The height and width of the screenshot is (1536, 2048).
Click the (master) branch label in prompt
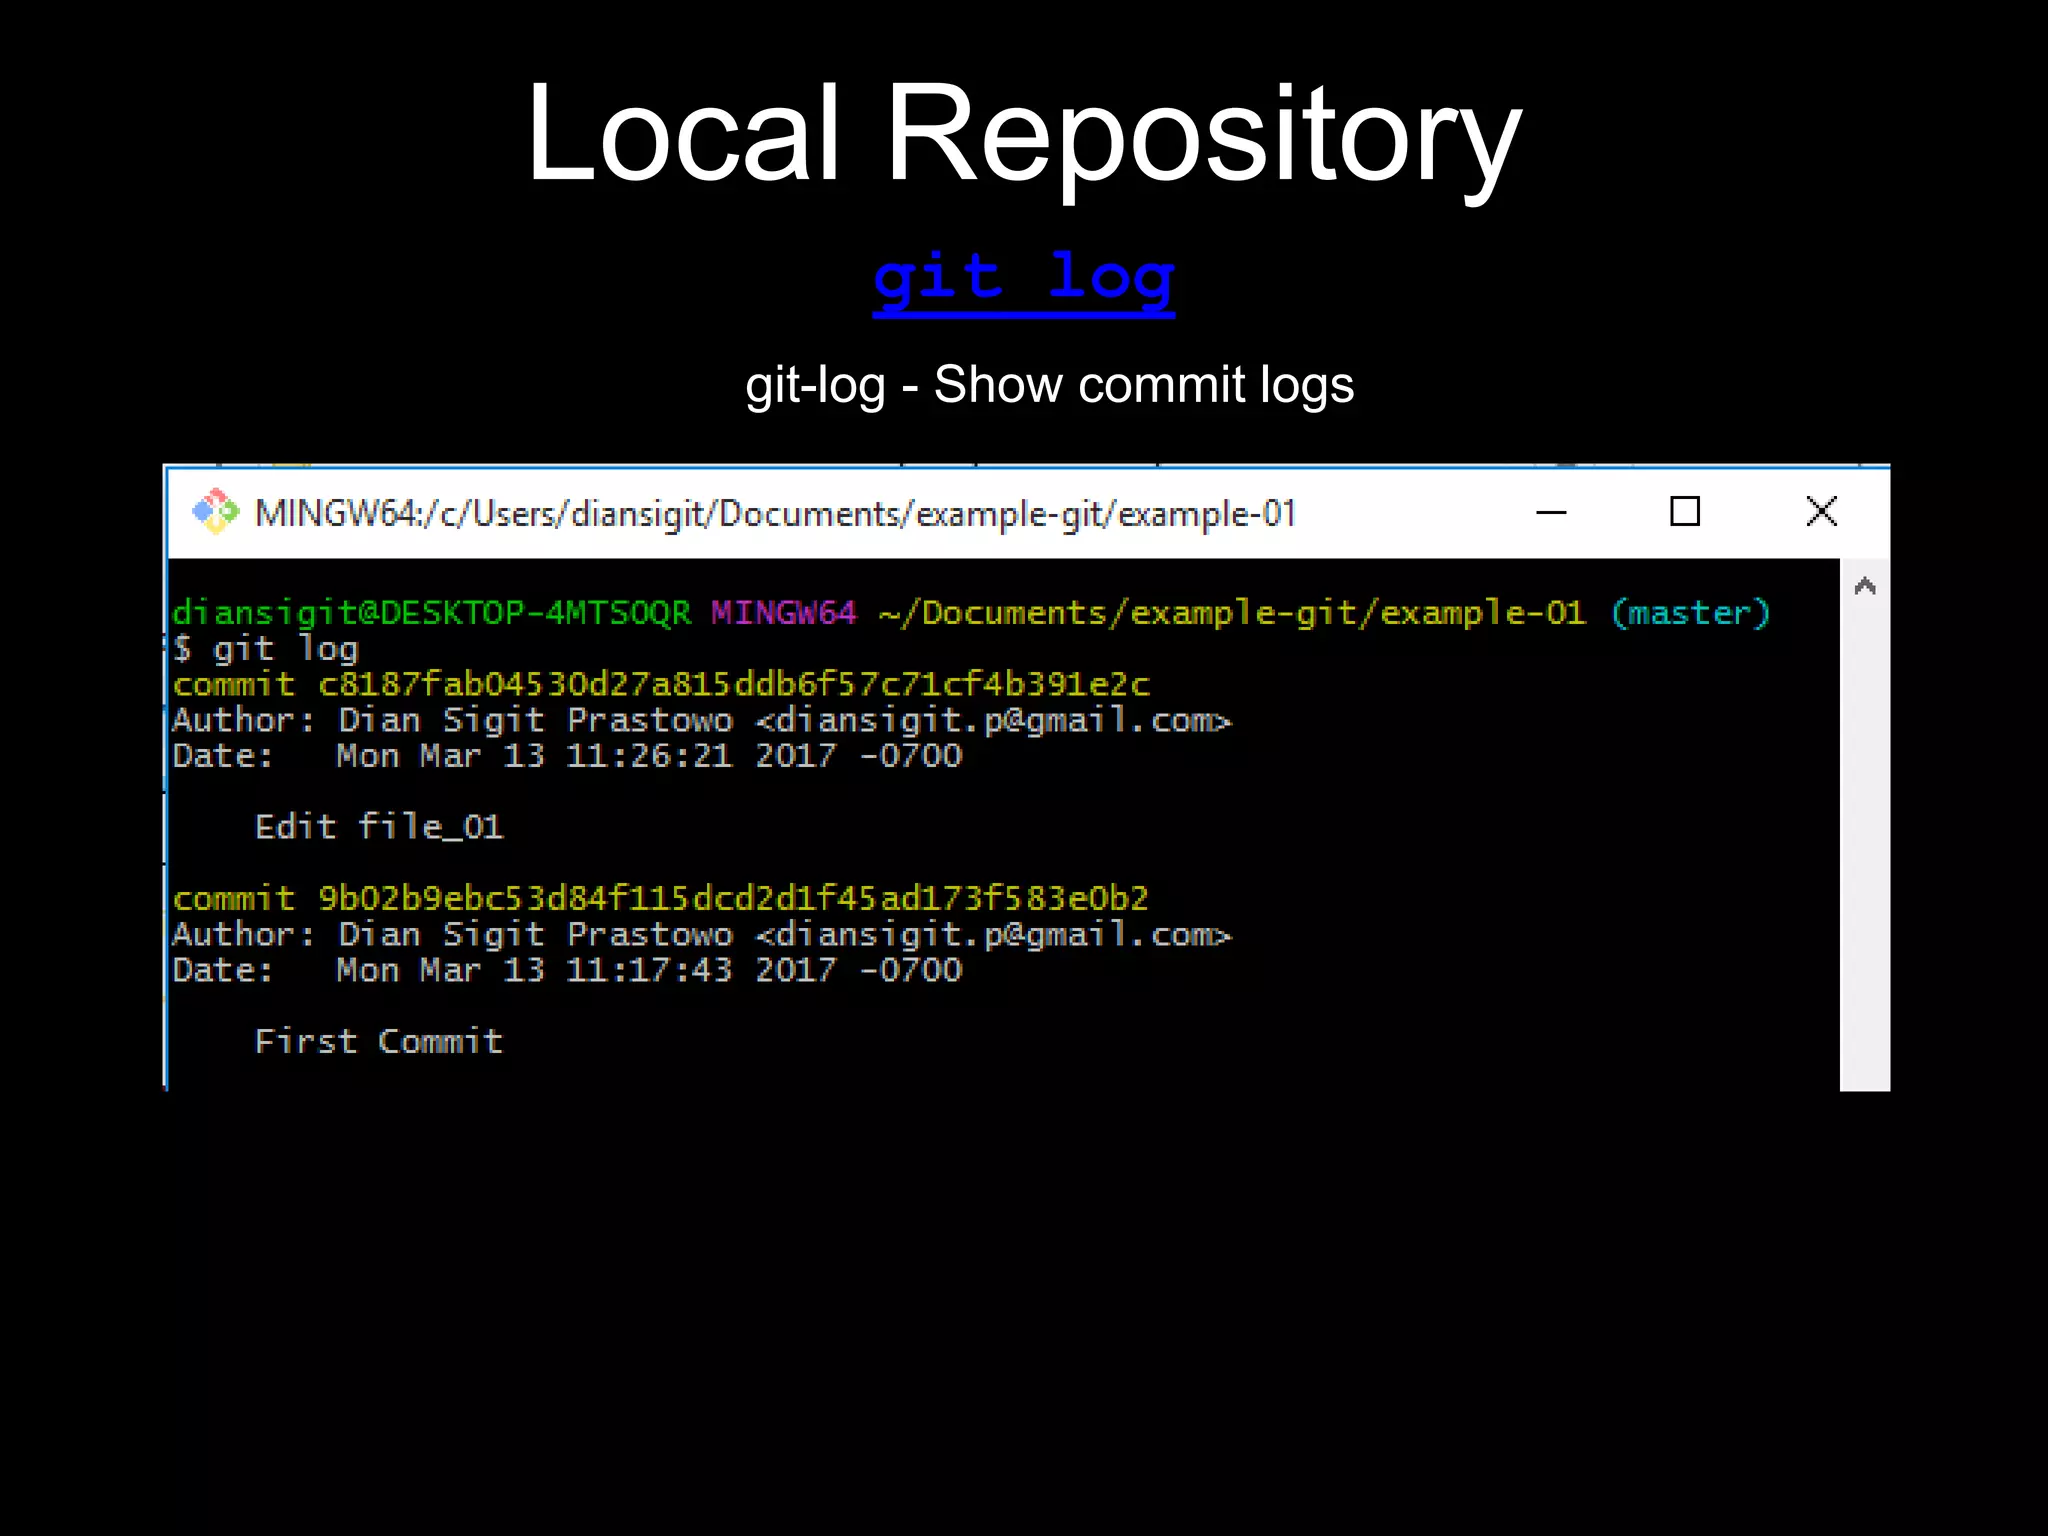pyautogui.click(x=1690, y=613)
